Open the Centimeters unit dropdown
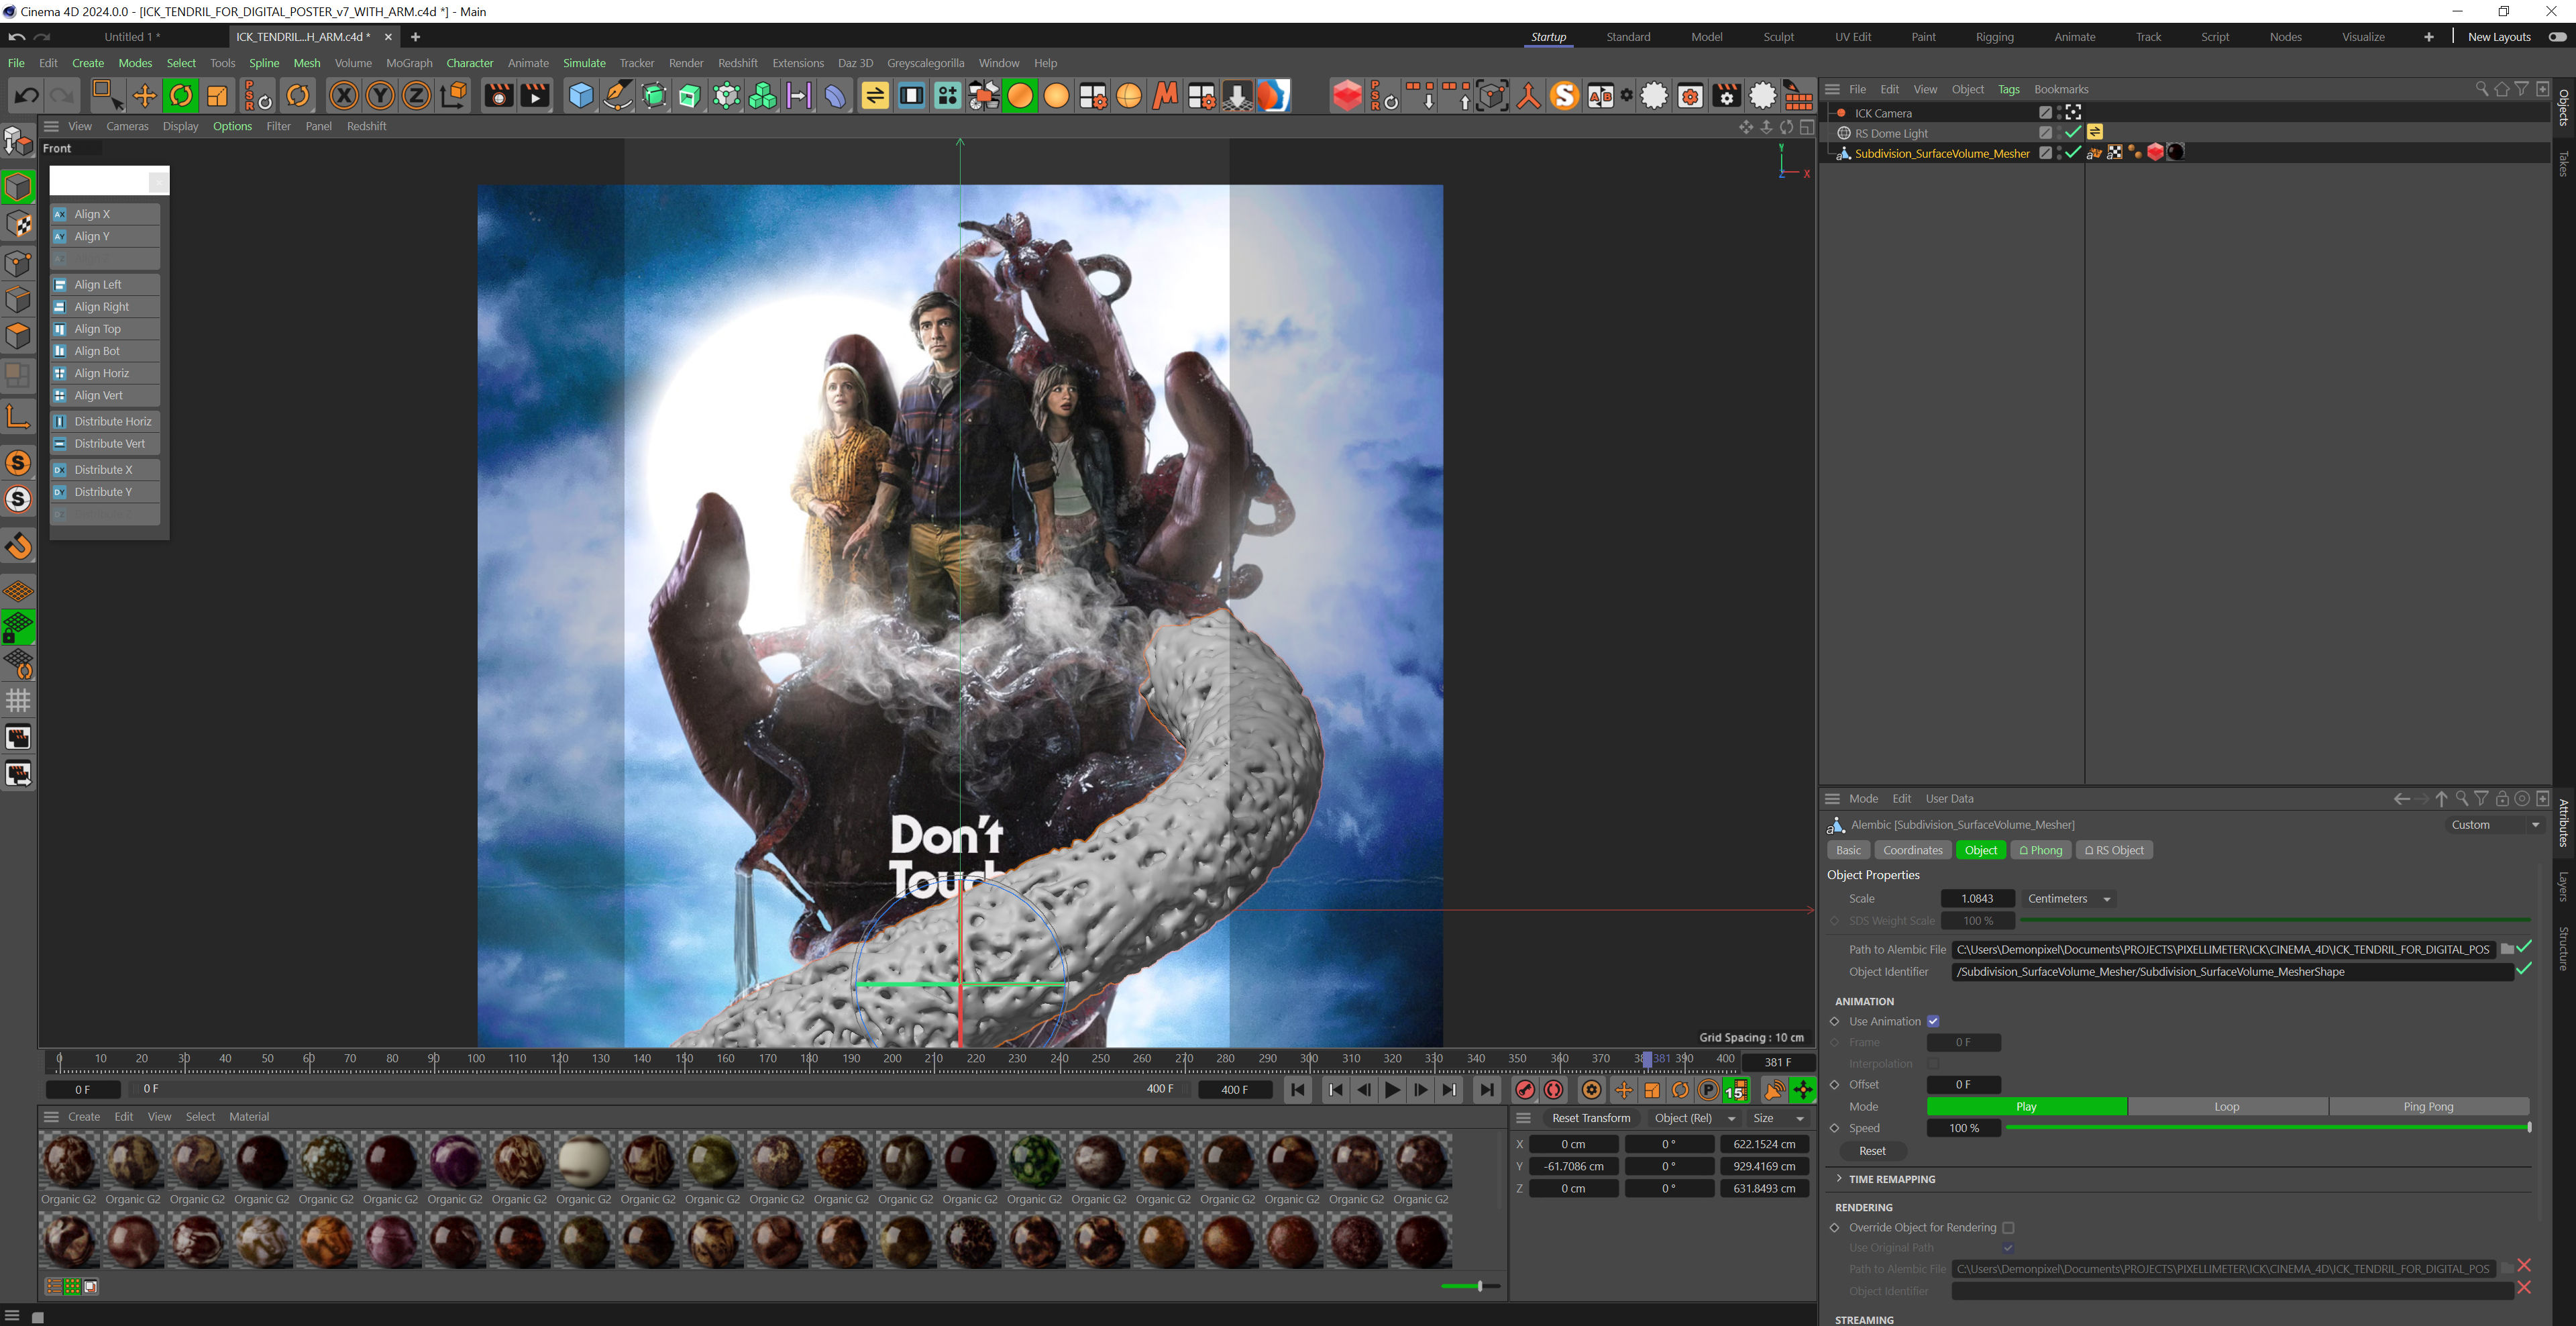Image resolution: width=2576 pixels, height=1326 pixels. click(2068, 898)
